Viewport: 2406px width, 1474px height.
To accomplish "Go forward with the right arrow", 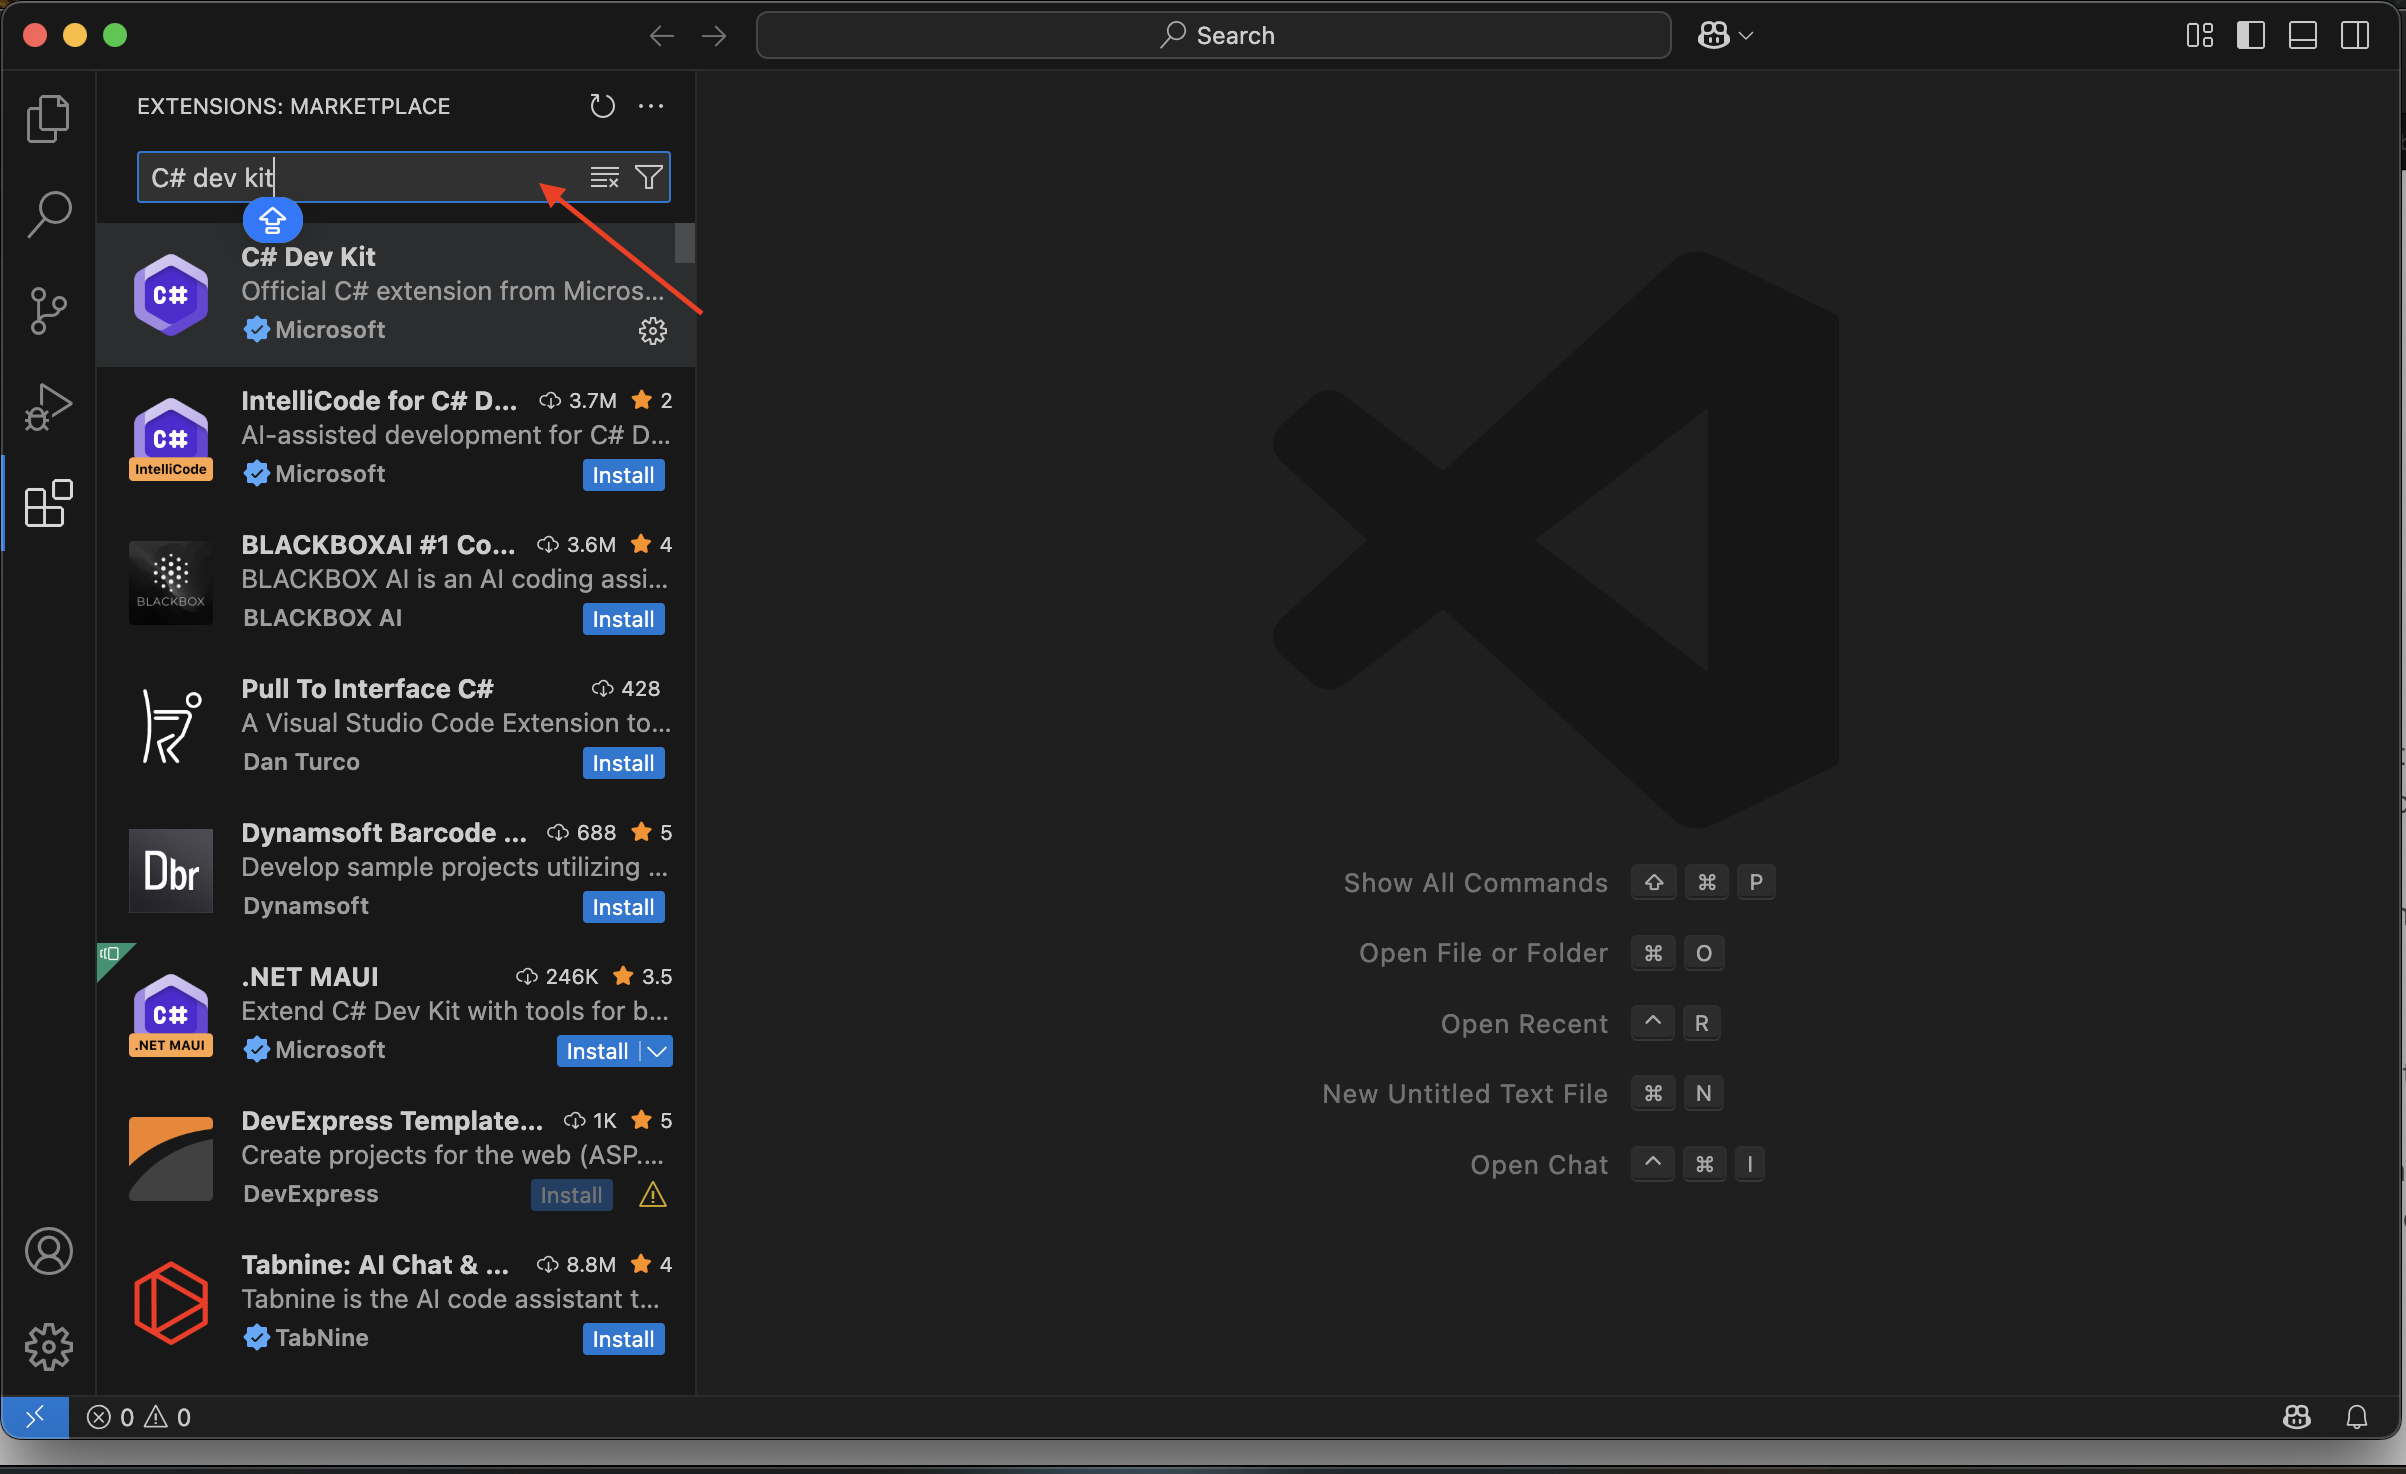I will 714,36.
